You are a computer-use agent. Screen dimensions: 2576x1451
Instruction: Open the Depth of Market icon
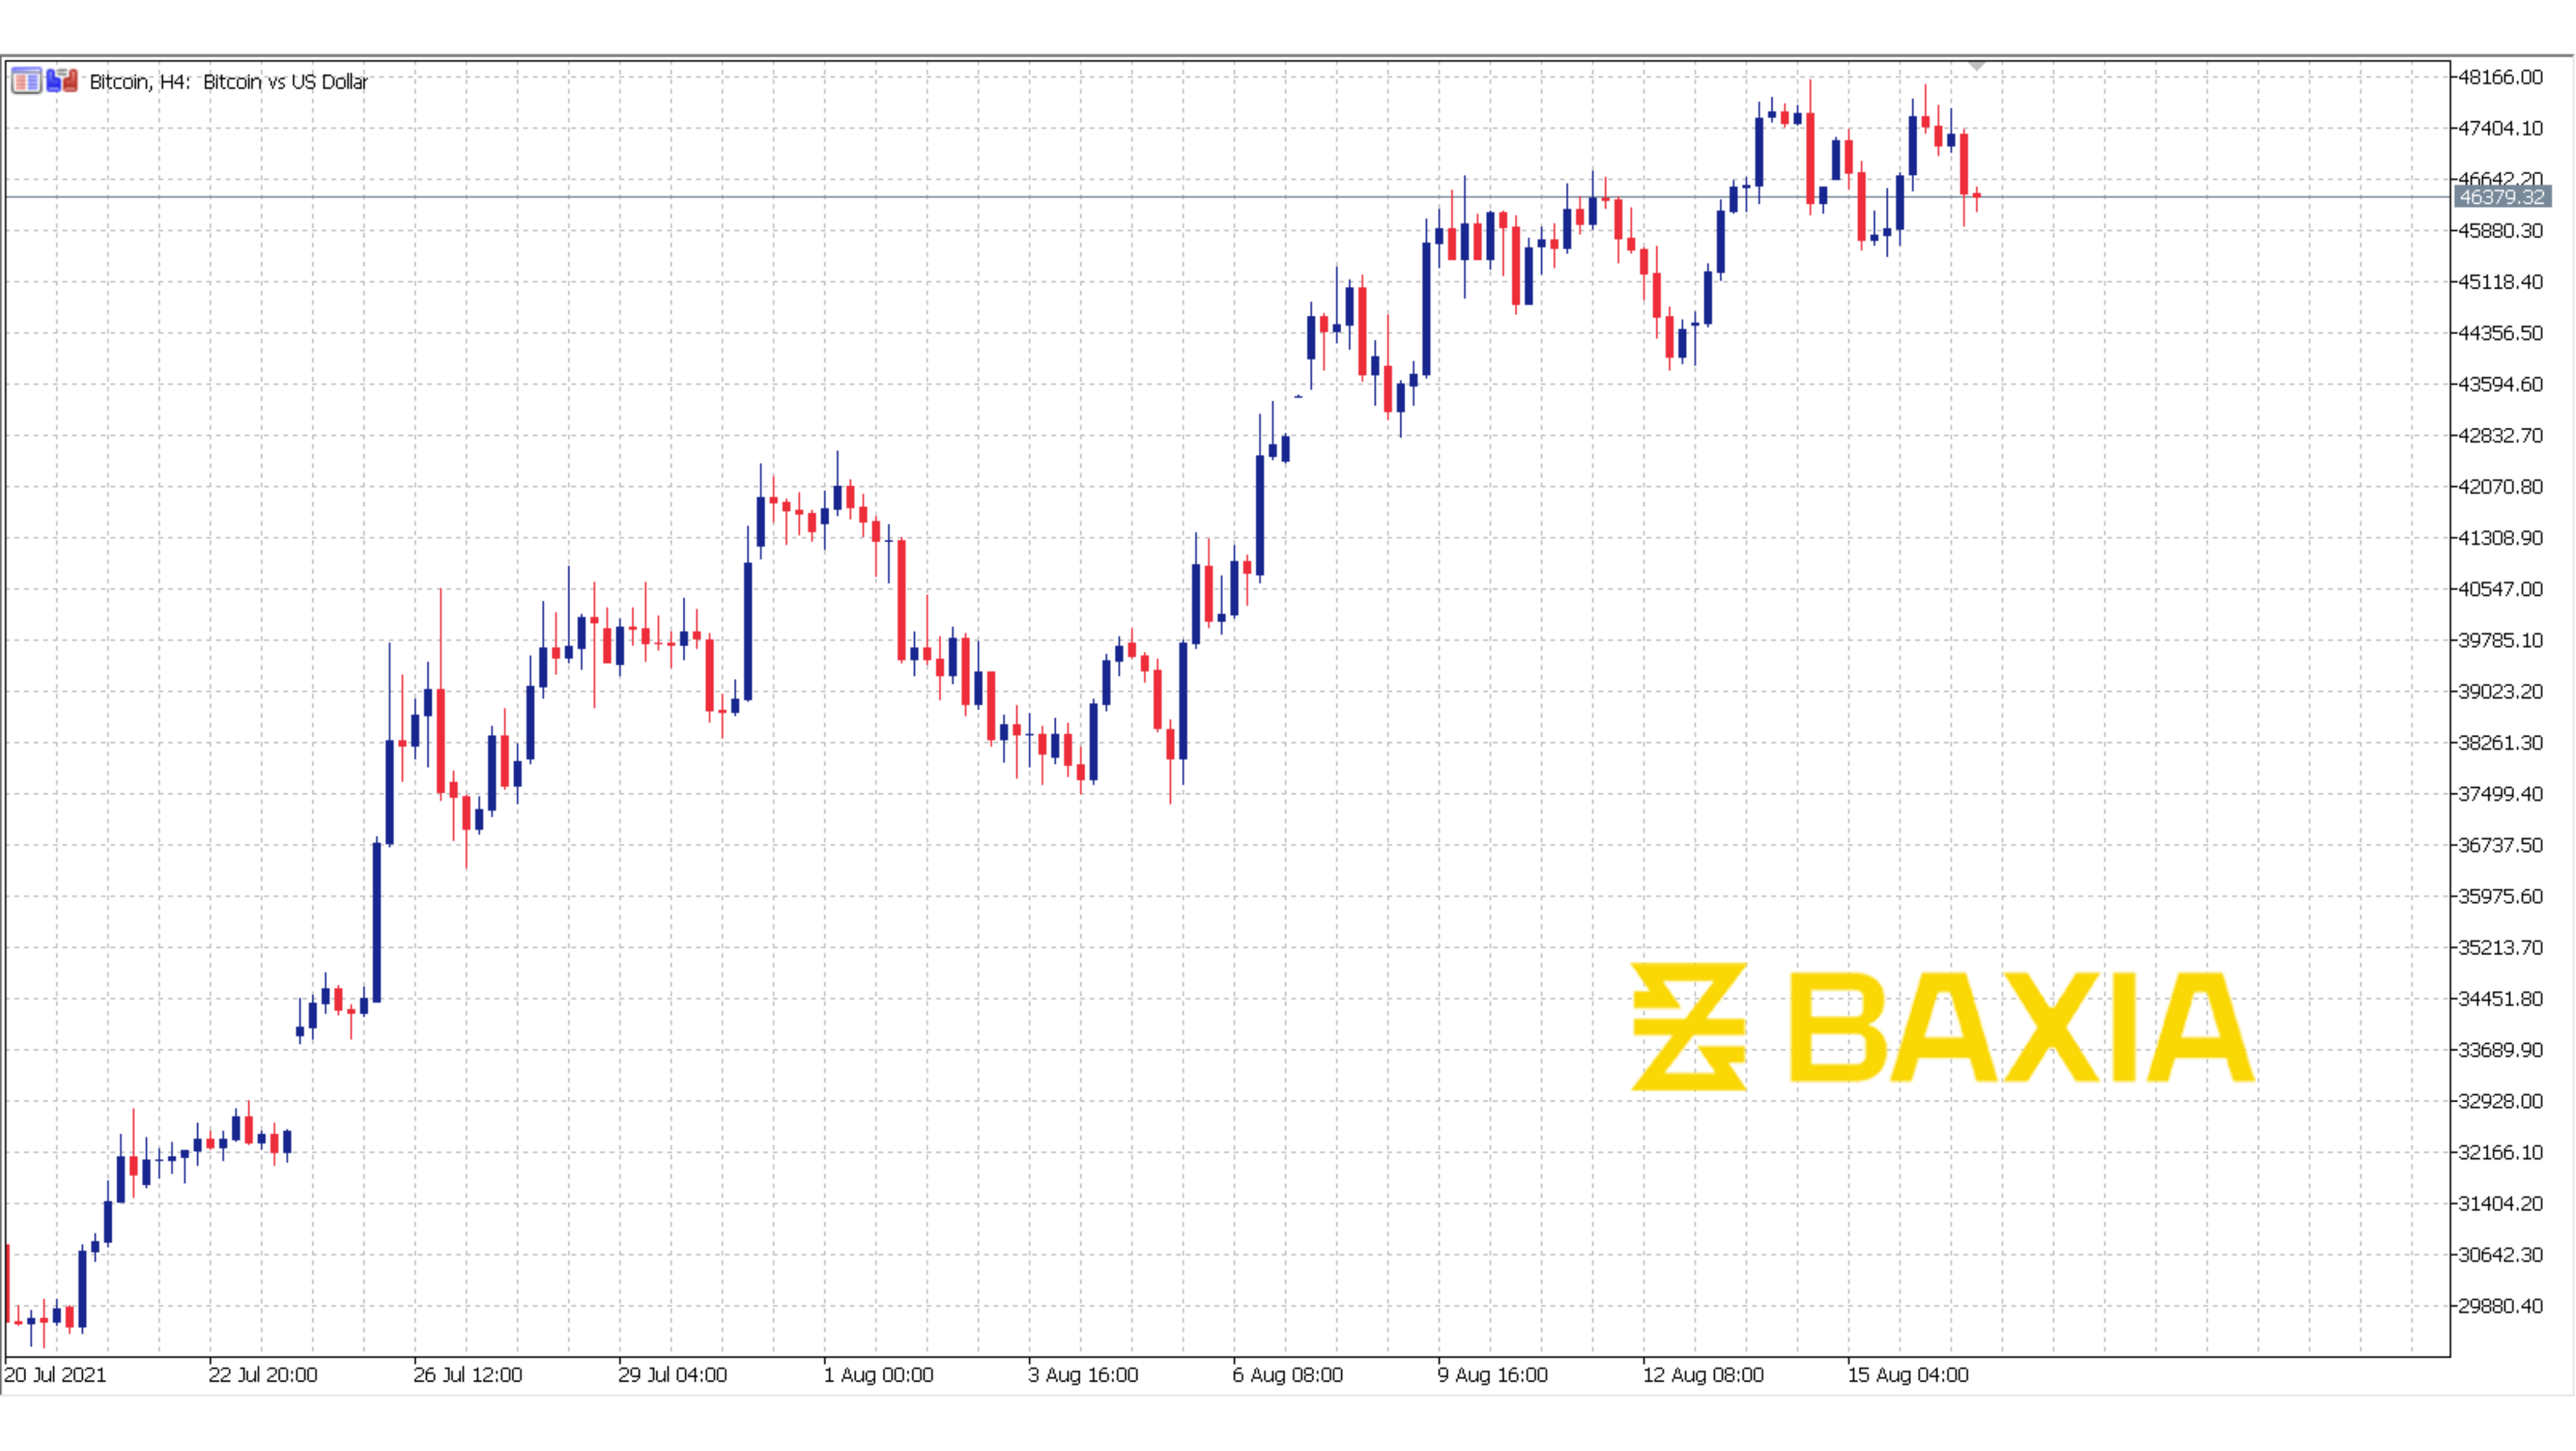tap(26, 81)
